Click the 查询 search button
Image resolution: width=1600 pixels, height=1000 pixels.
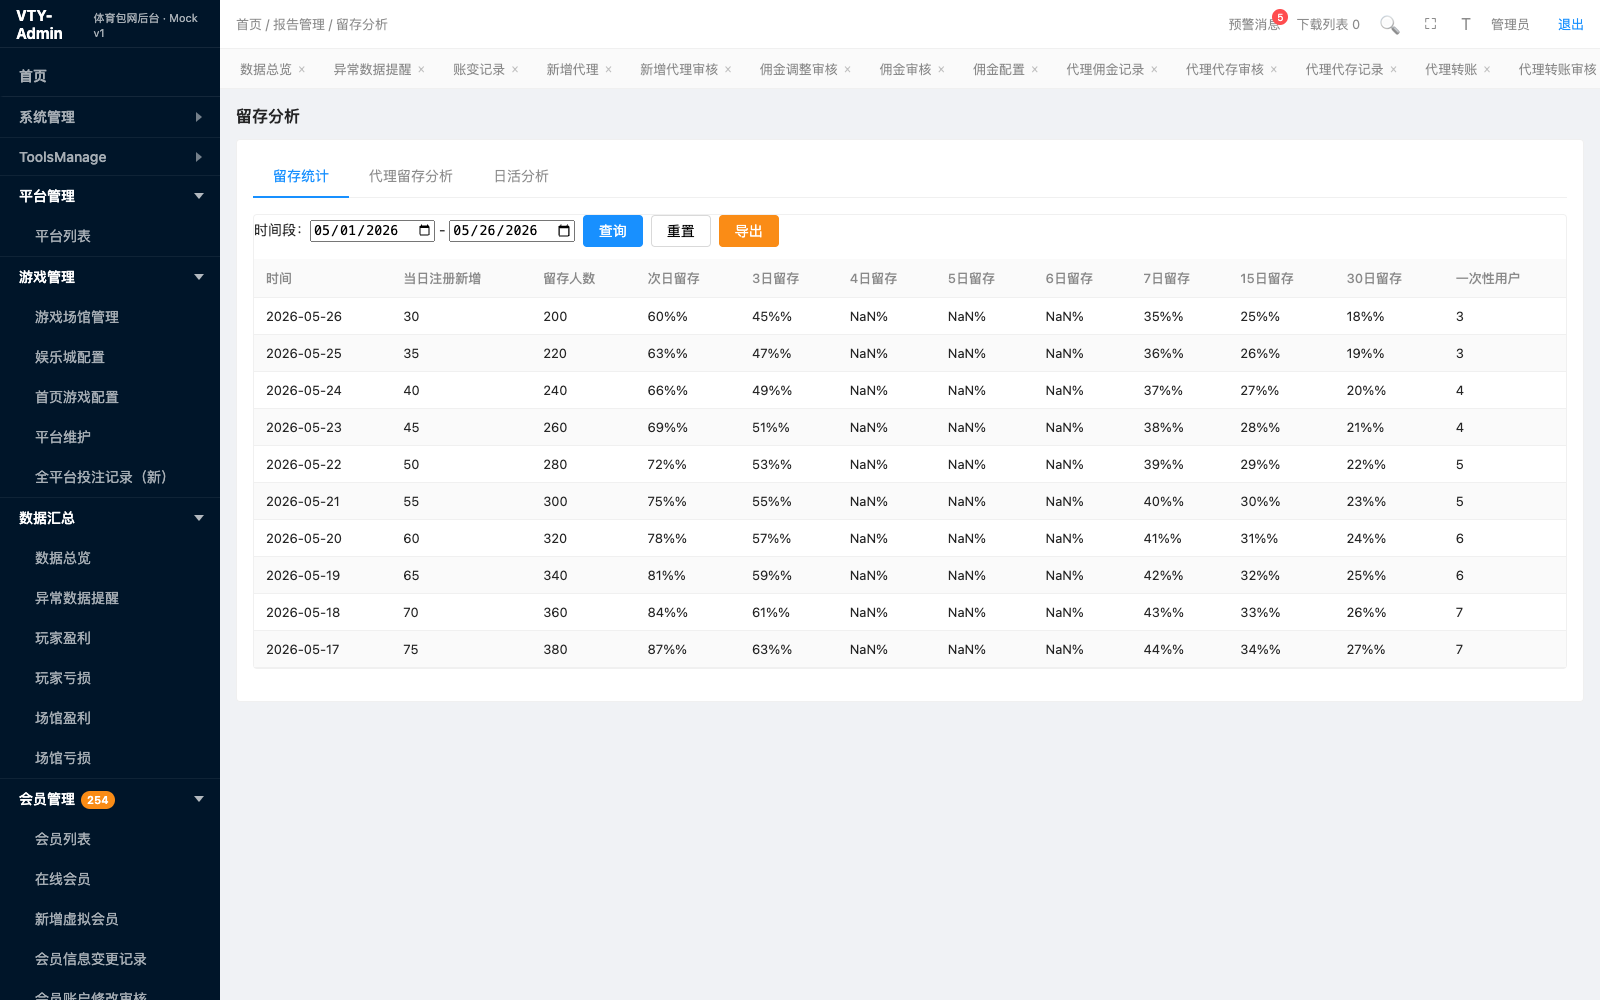click(x=613, y=231)
